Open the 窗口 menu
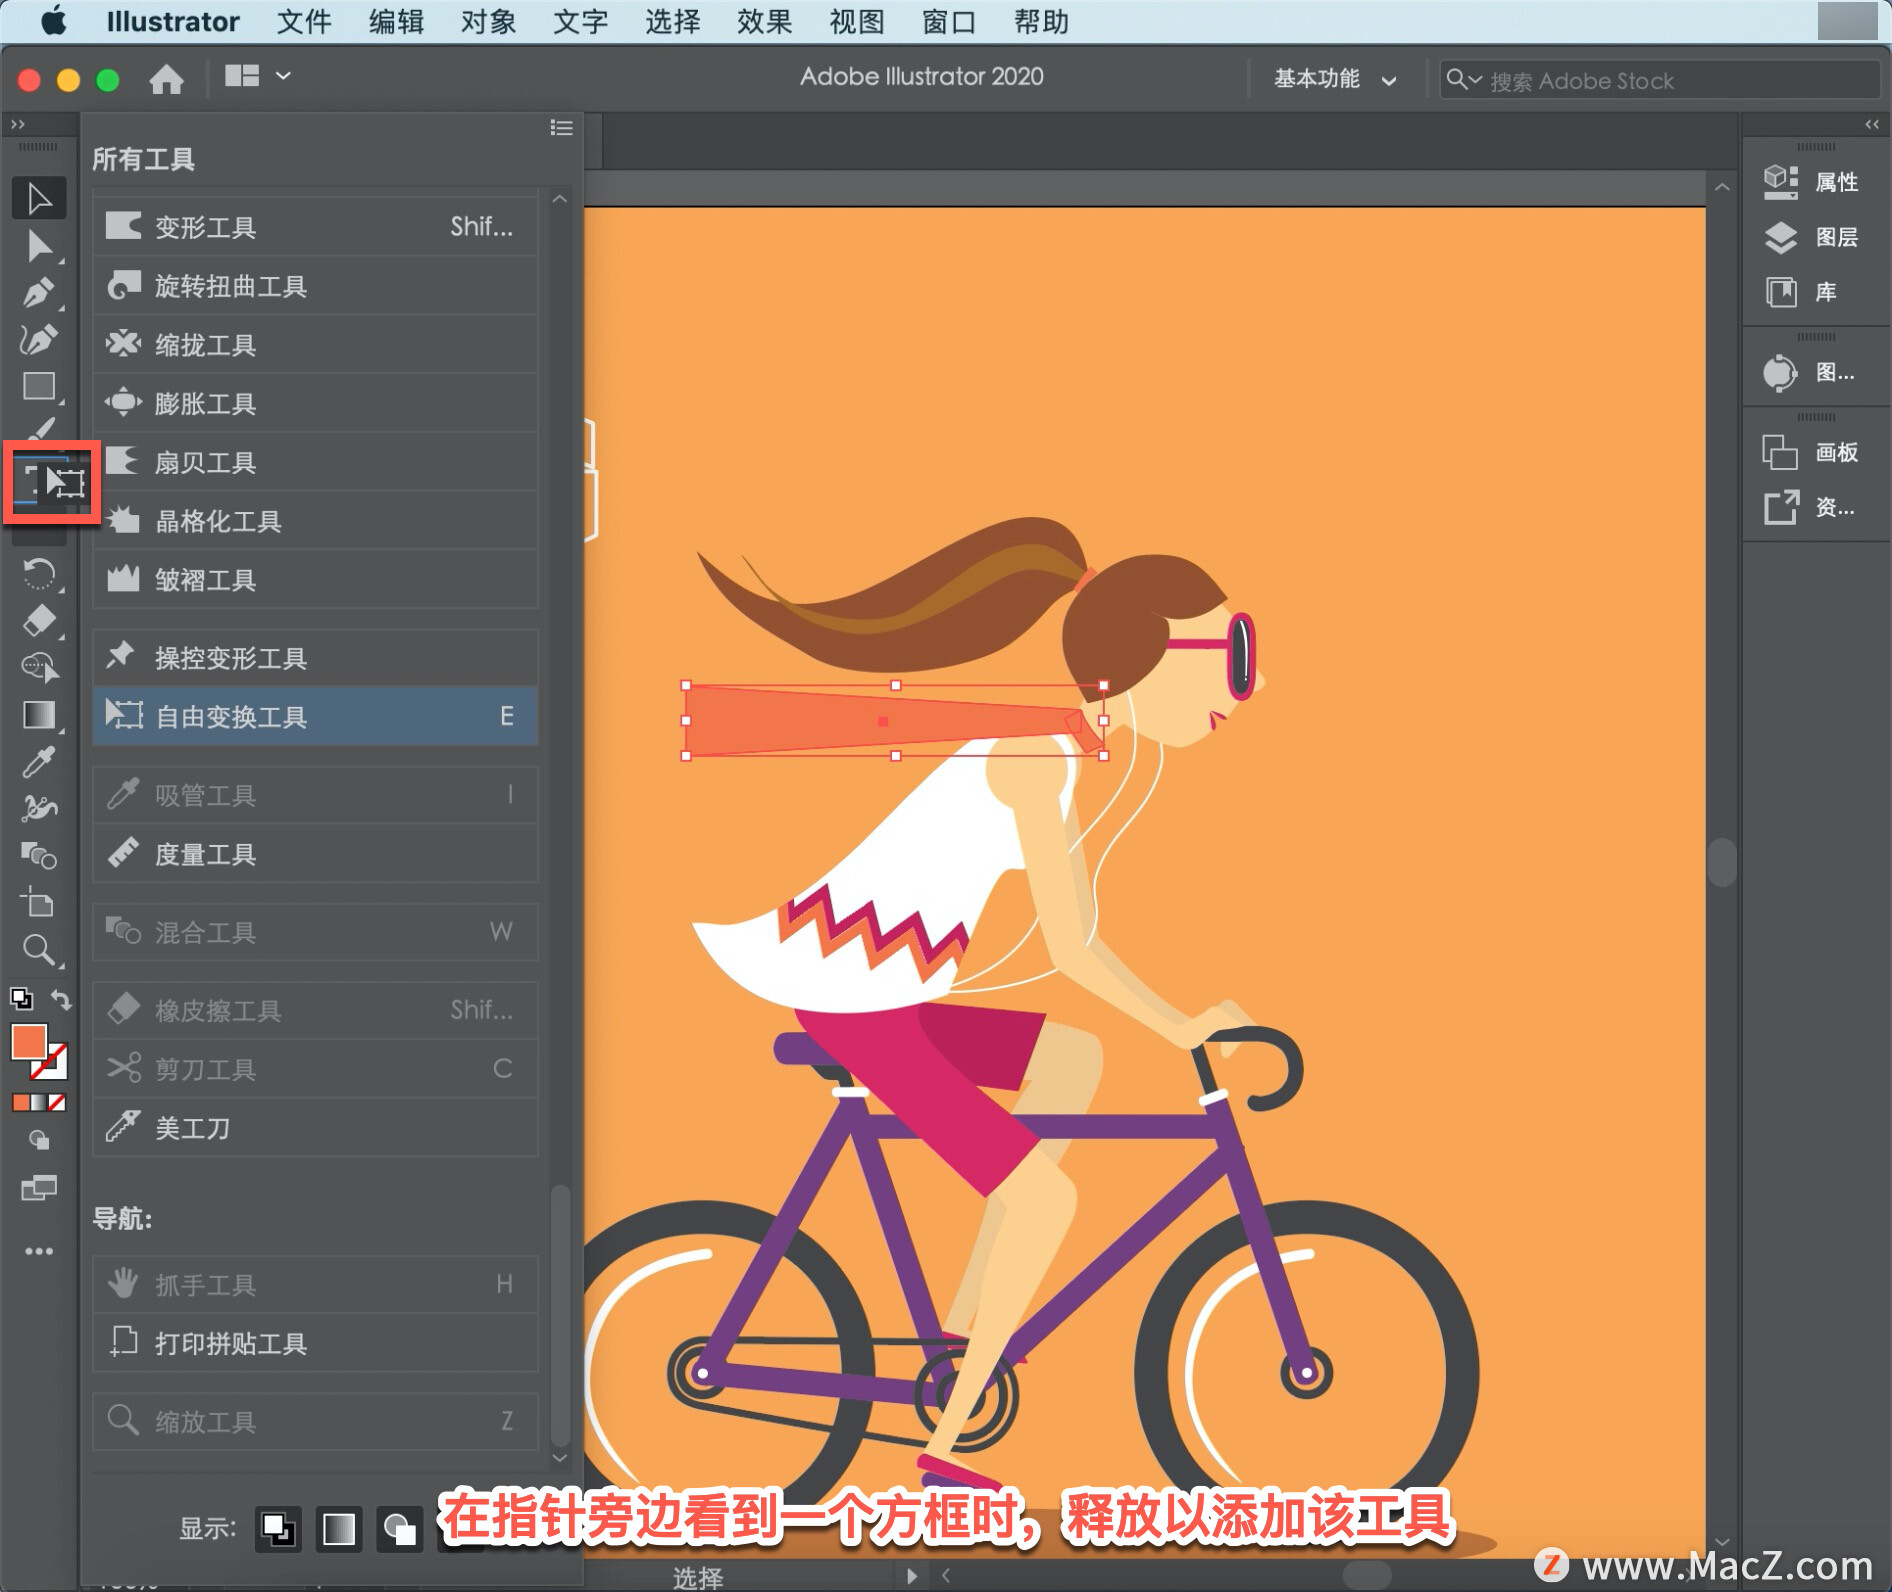Image resolution: width=1892 pixels, height=1592 pixels. (x=948, y=22)
